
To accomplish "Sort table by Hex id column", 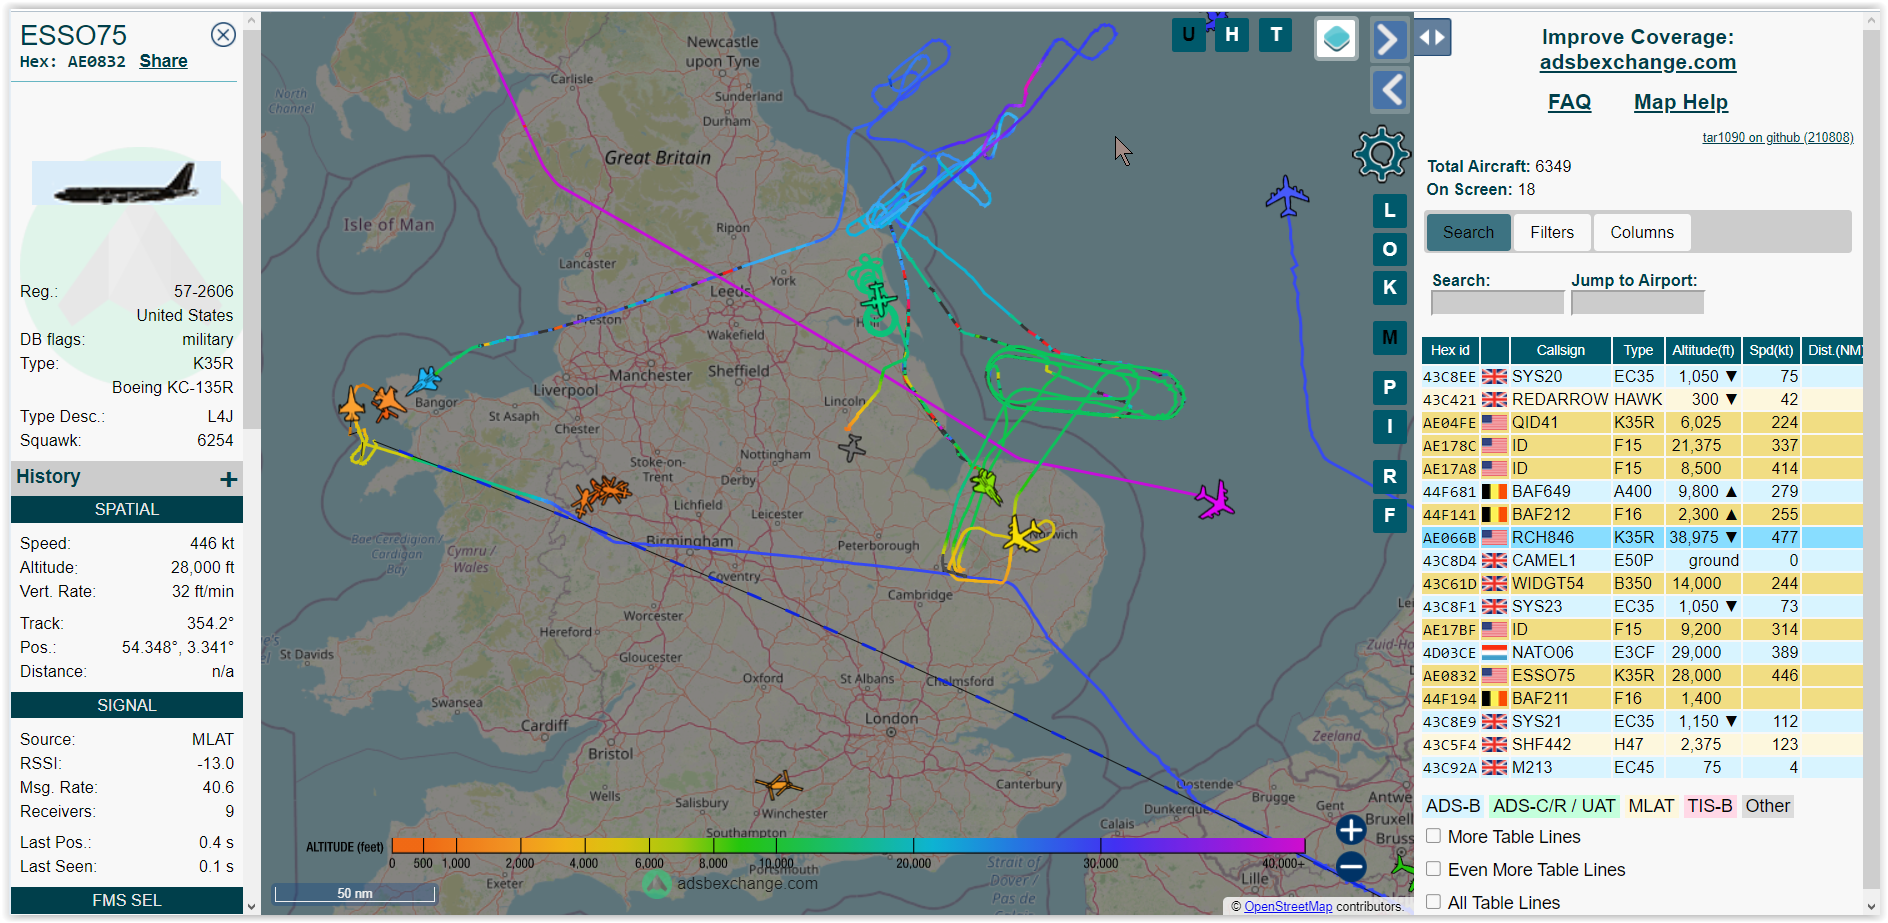I will pyautogui.click(x=1450, y=350).
